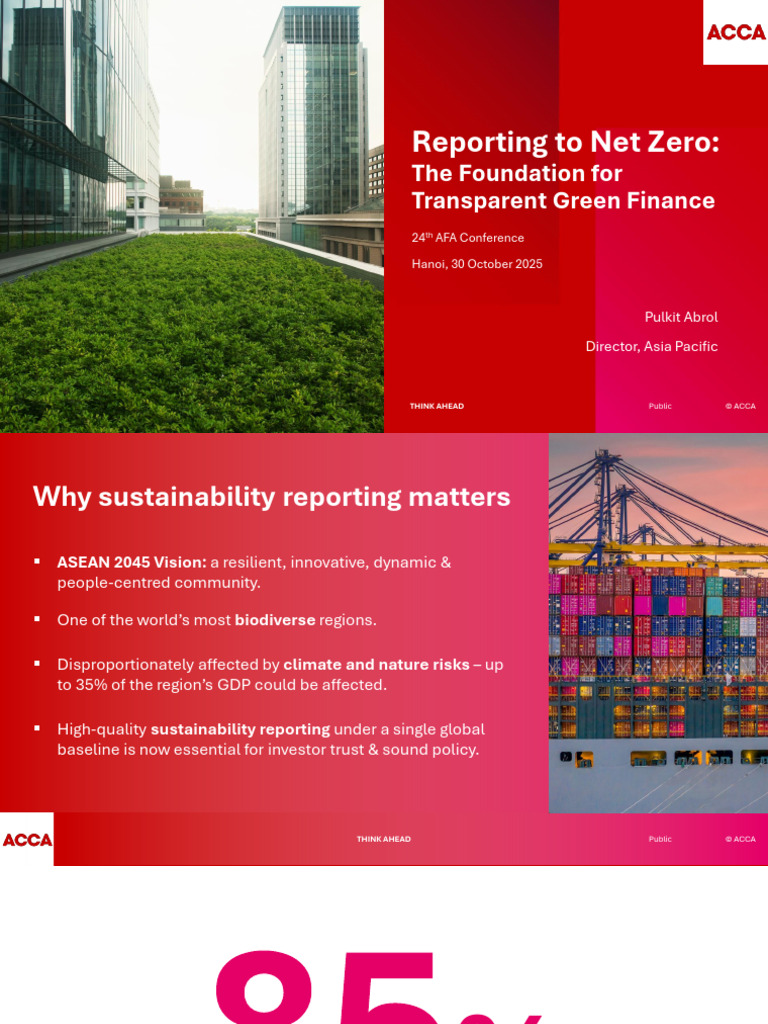The image size is (768, 1024).
Task: Click the 'High-quality sustainability reporting' bullet point
Action: pos(271,739)
